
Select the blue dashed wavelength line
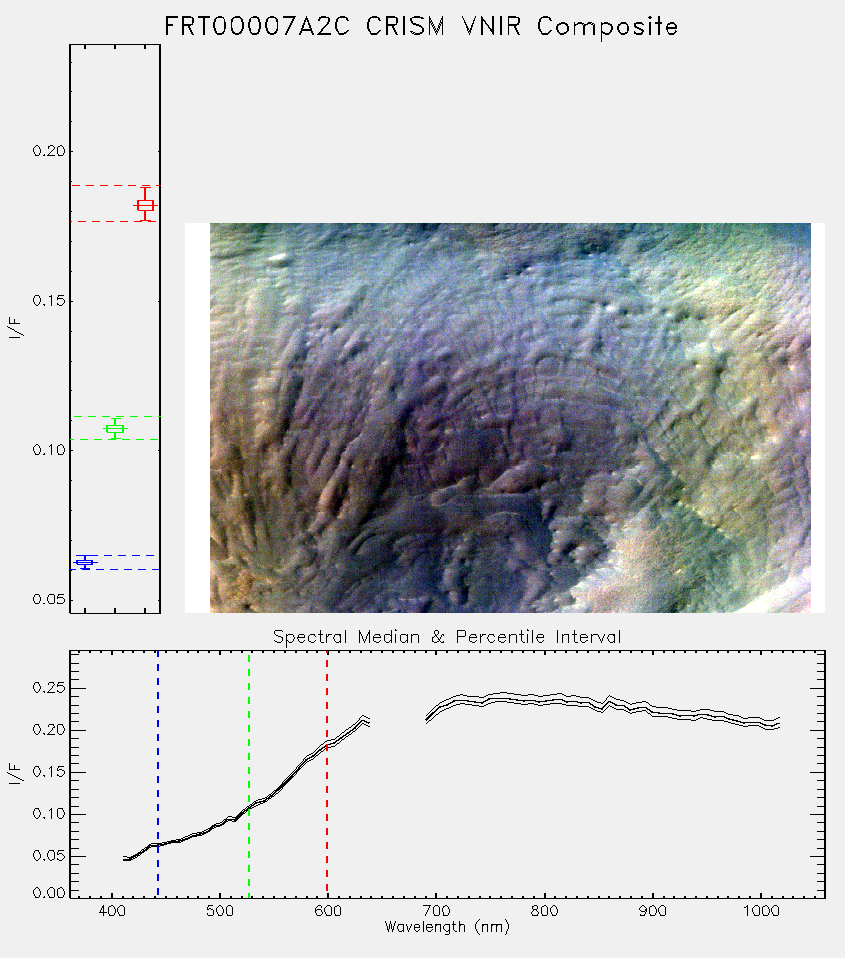click(158, 773)
